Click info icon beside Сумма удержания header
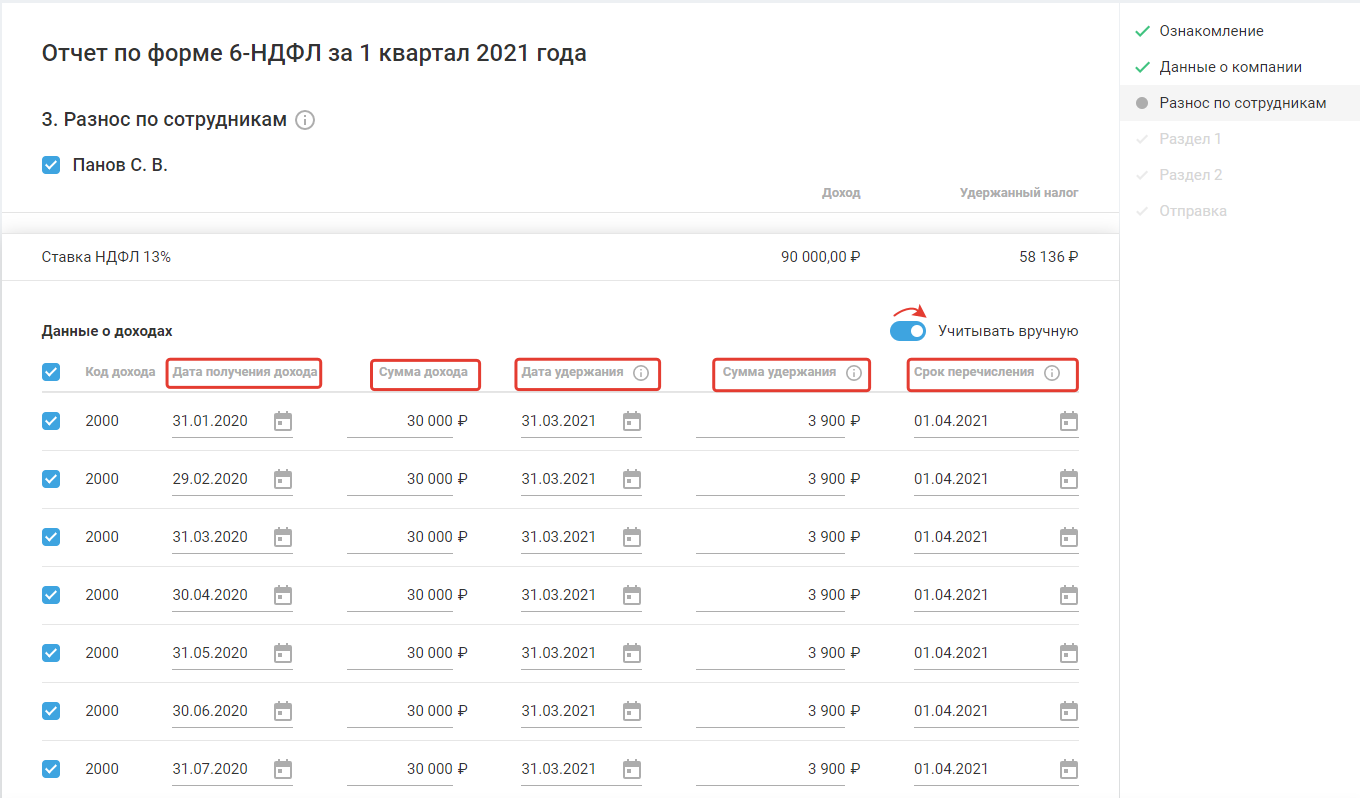The width and height of the screenshot is (1360, 798). 854,373
